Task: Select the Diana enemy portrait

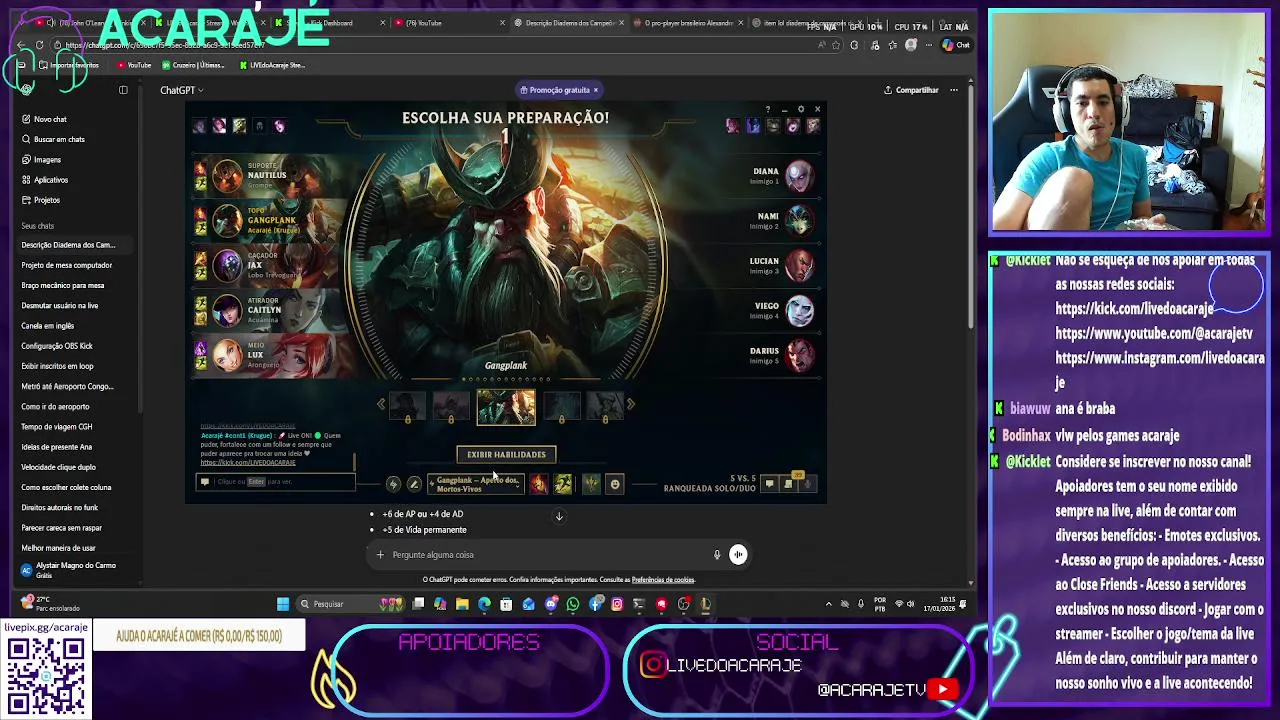Action: pos(799,176)
